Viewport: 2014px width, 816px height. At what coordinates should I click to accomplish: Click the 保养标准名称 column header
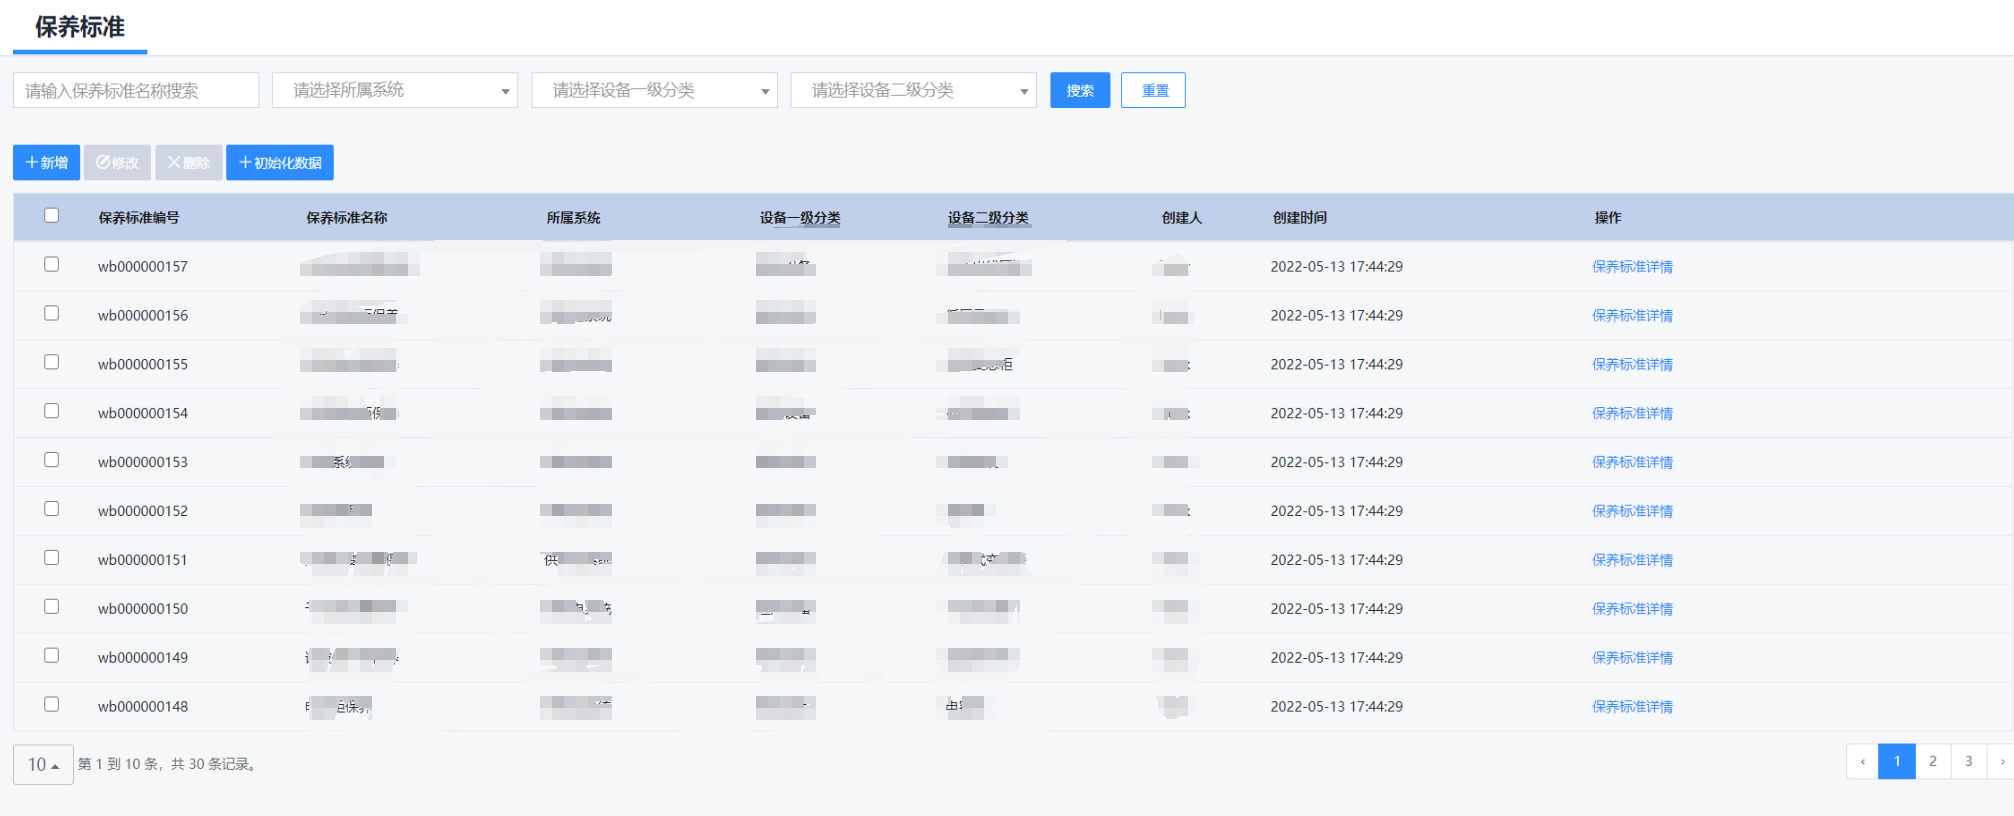point(347,218)
